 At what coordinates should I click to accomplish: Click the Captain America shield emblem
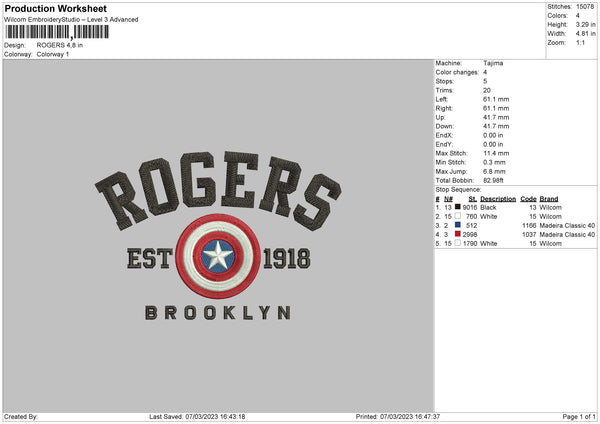pyautogui.click(x=217, y=256)
